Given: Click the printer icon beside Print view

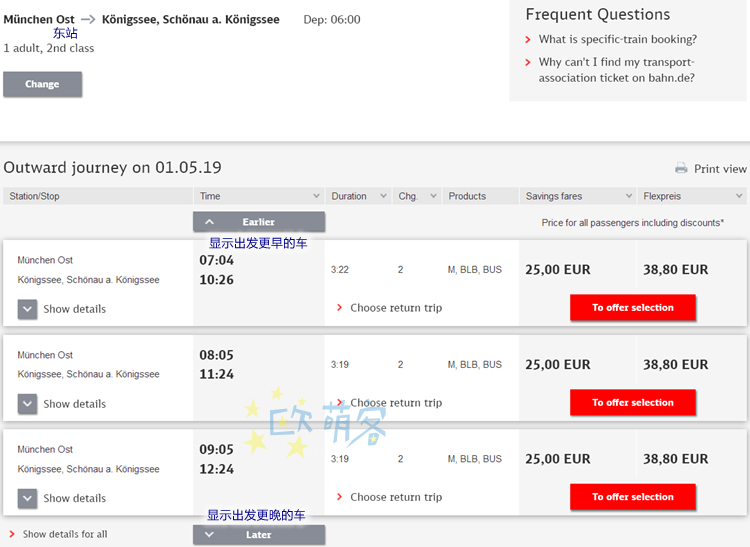Looking at the screenshot, I should 681,169.
